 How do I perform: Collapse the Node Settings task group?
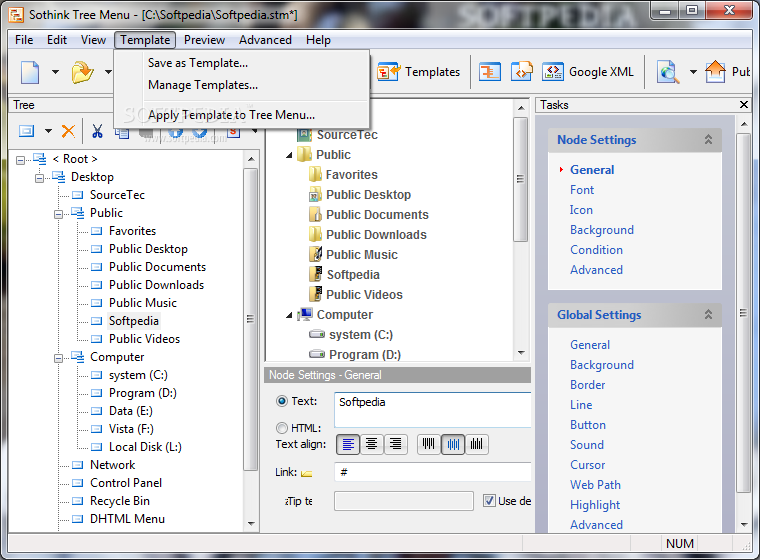pos(708,140)
